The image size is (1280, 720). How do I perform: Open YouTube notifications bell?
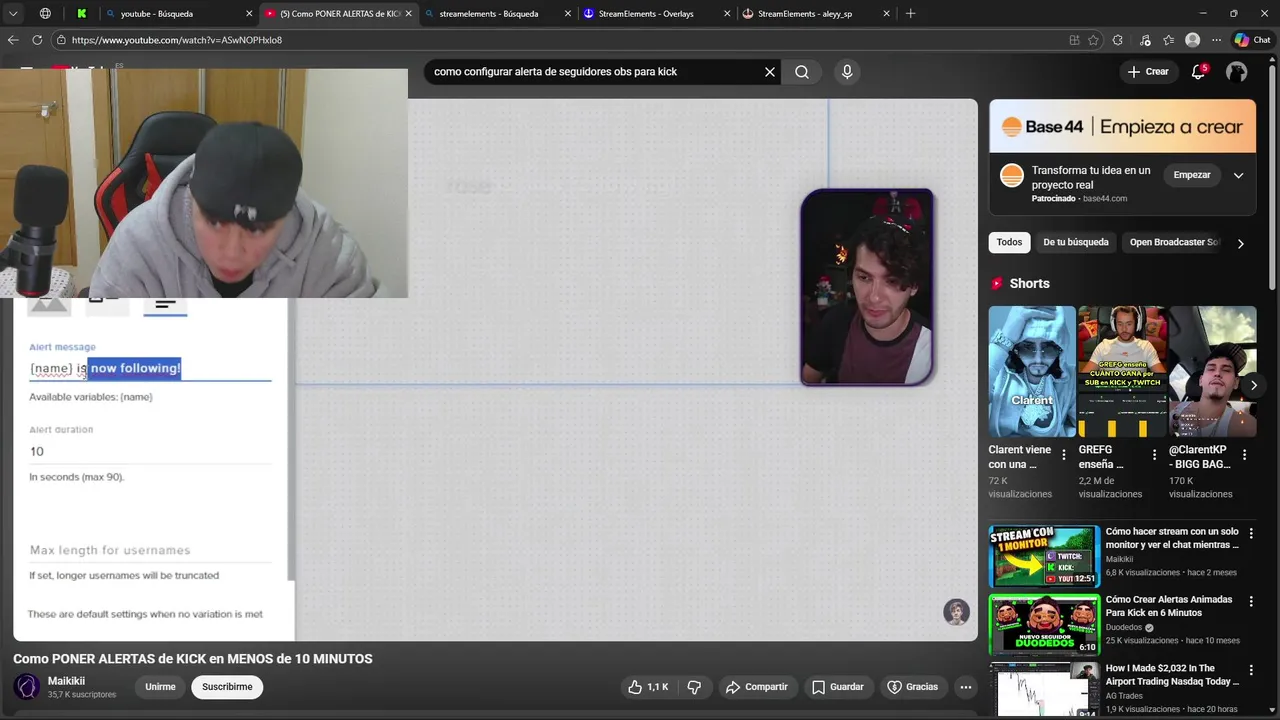1198,72
